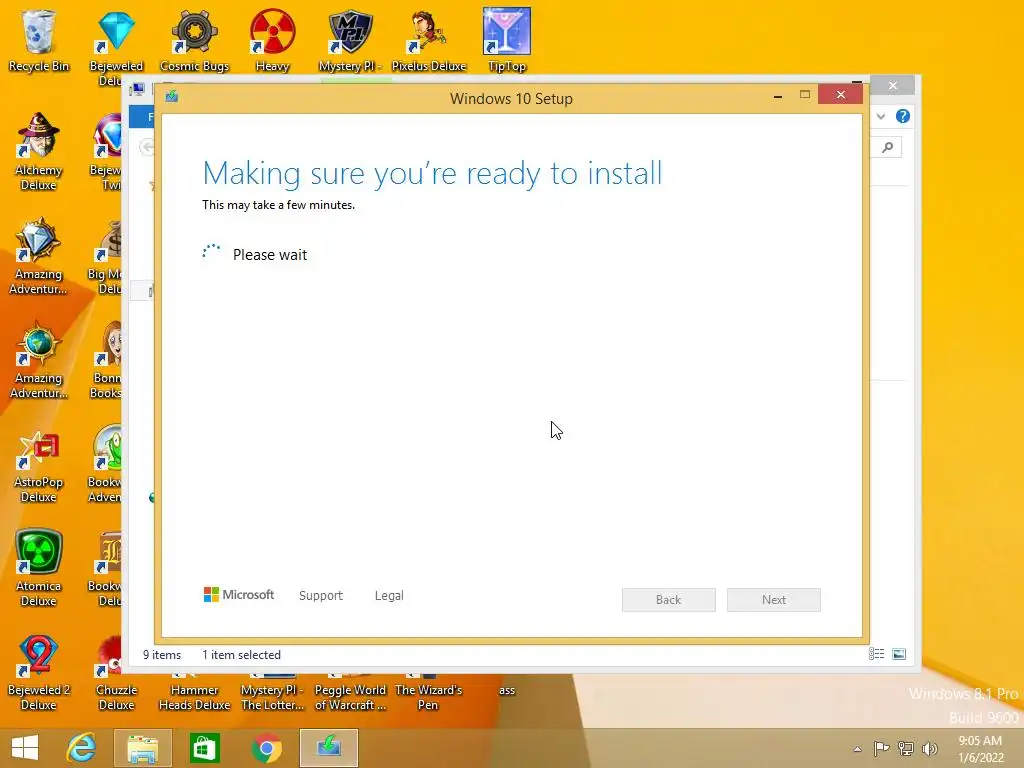Switch File Explorer to details view
The width and height of the screenshot is (1024, 768).
(876, 654)
